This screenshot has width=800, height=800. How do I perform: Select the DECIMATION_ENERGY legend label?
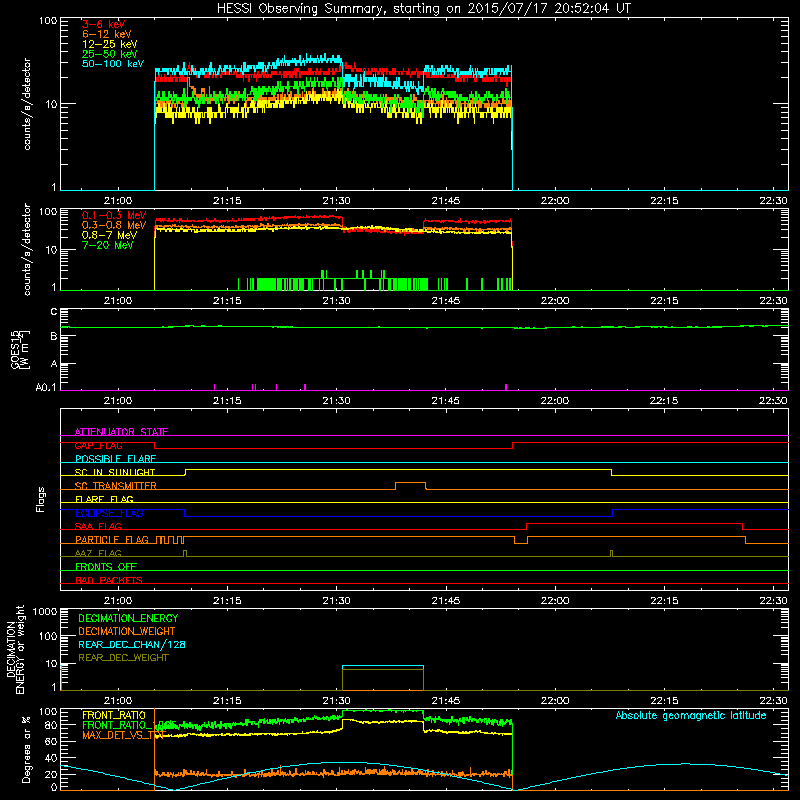128,618
